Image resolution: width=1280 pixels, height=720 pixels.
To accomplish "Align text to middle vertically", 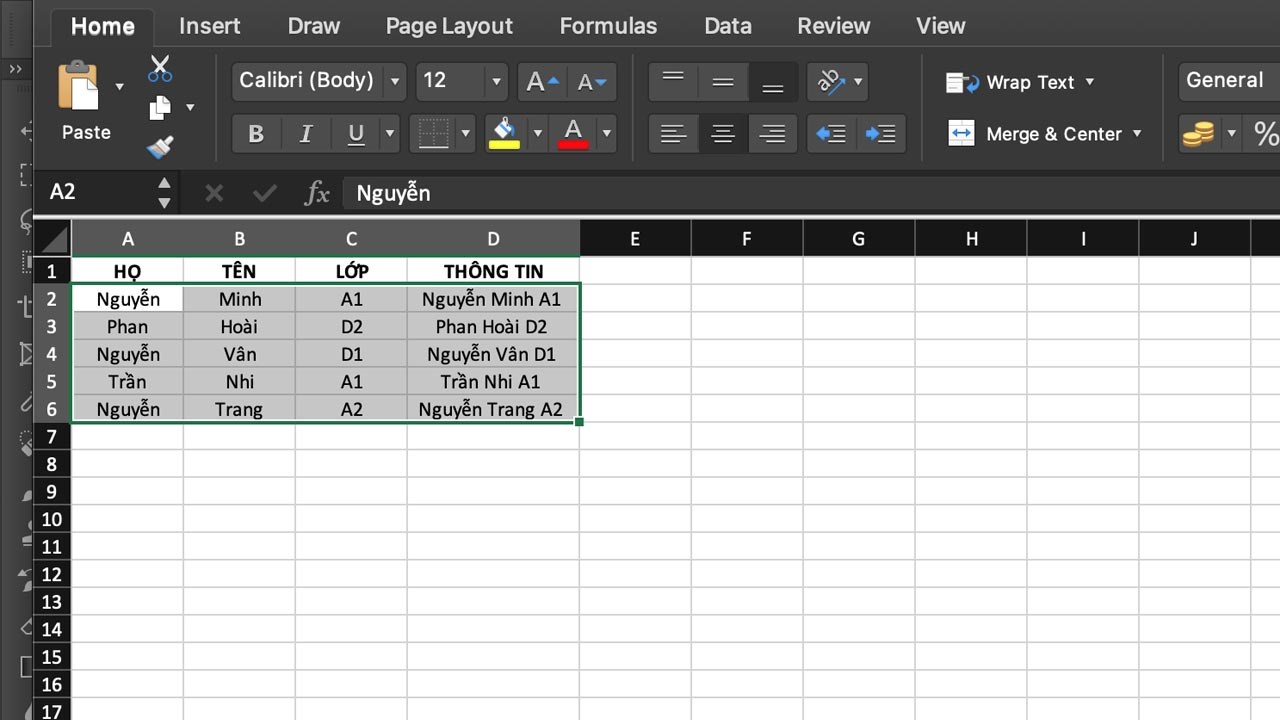I will (x=723, y=81).
